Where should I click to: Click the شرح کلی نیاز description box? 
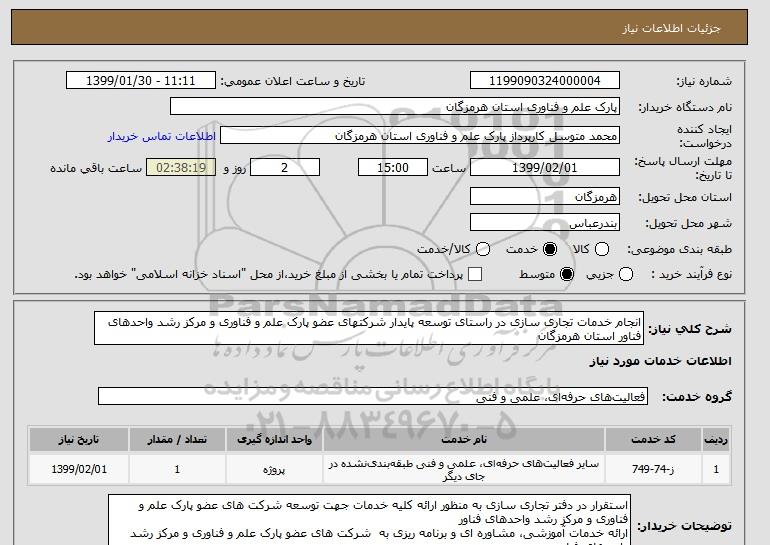(369, 328)
